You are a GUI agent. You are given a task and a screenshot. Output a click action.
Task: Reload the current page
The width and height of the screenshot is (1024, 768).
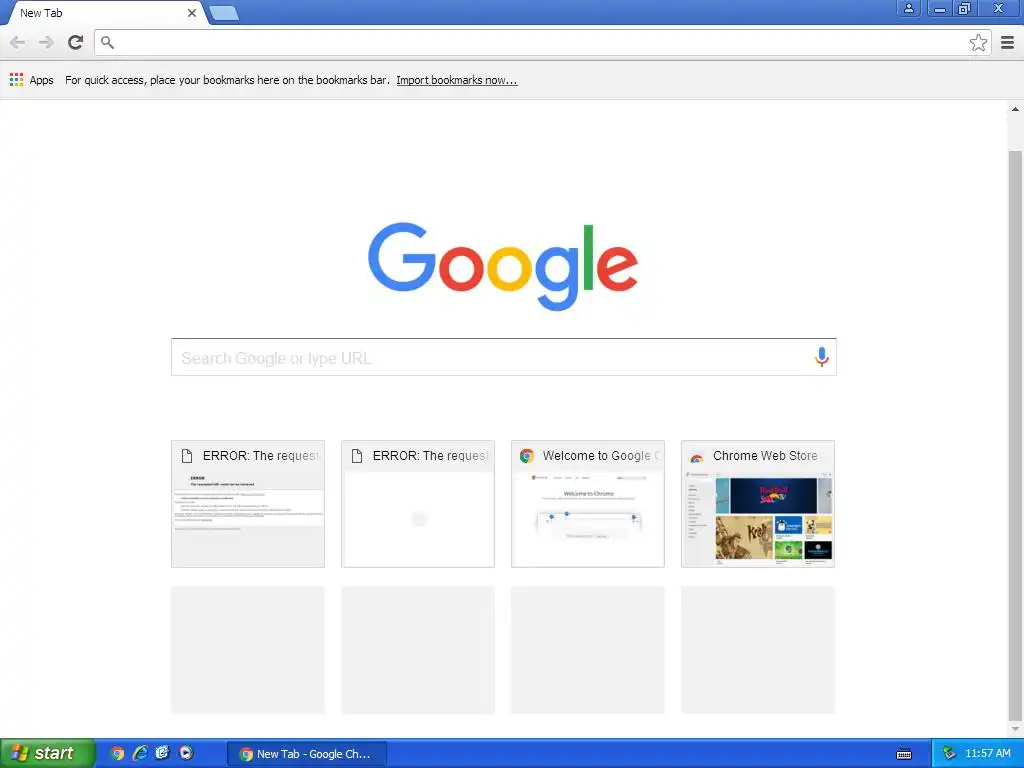[75, 42]
